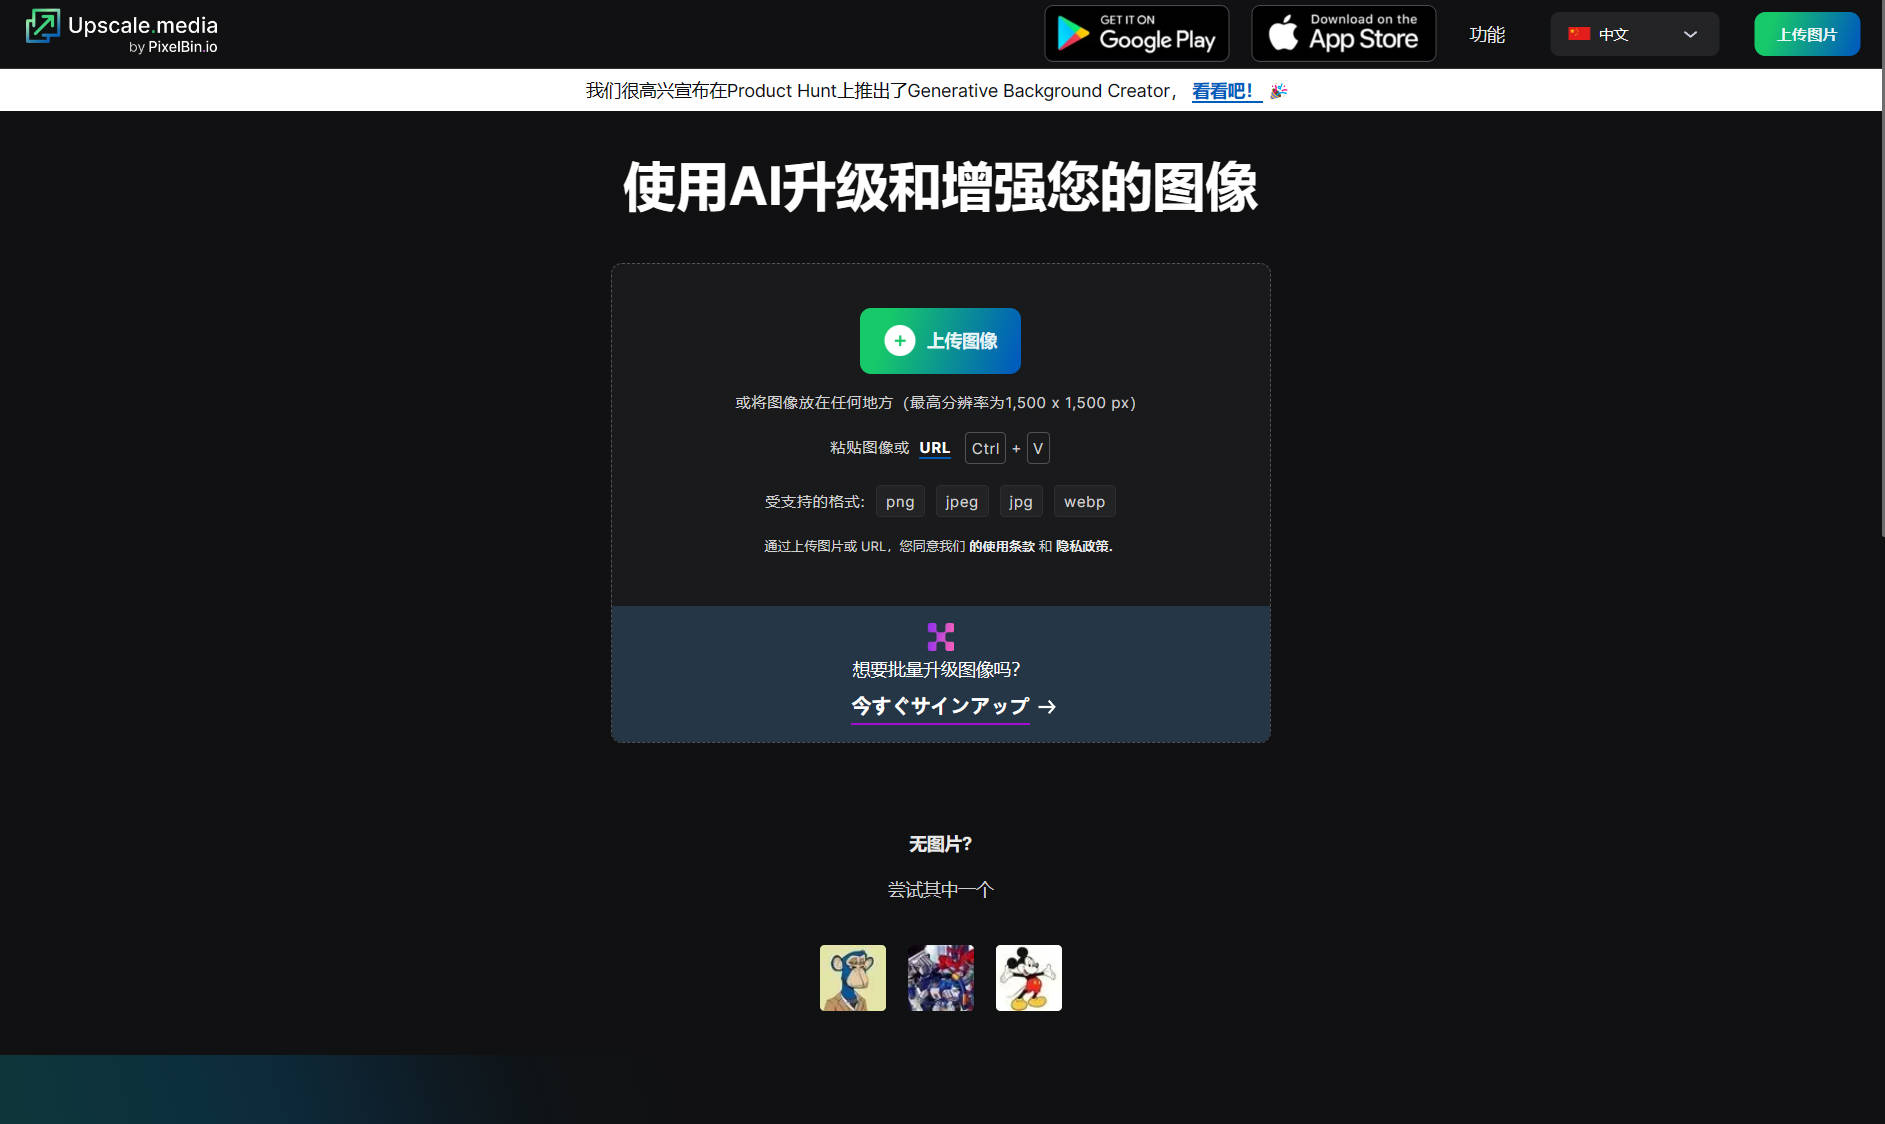Click the 上传图像 upload button
The height and width of the screenshot is (1124, 1885).
tap(940, 341)
